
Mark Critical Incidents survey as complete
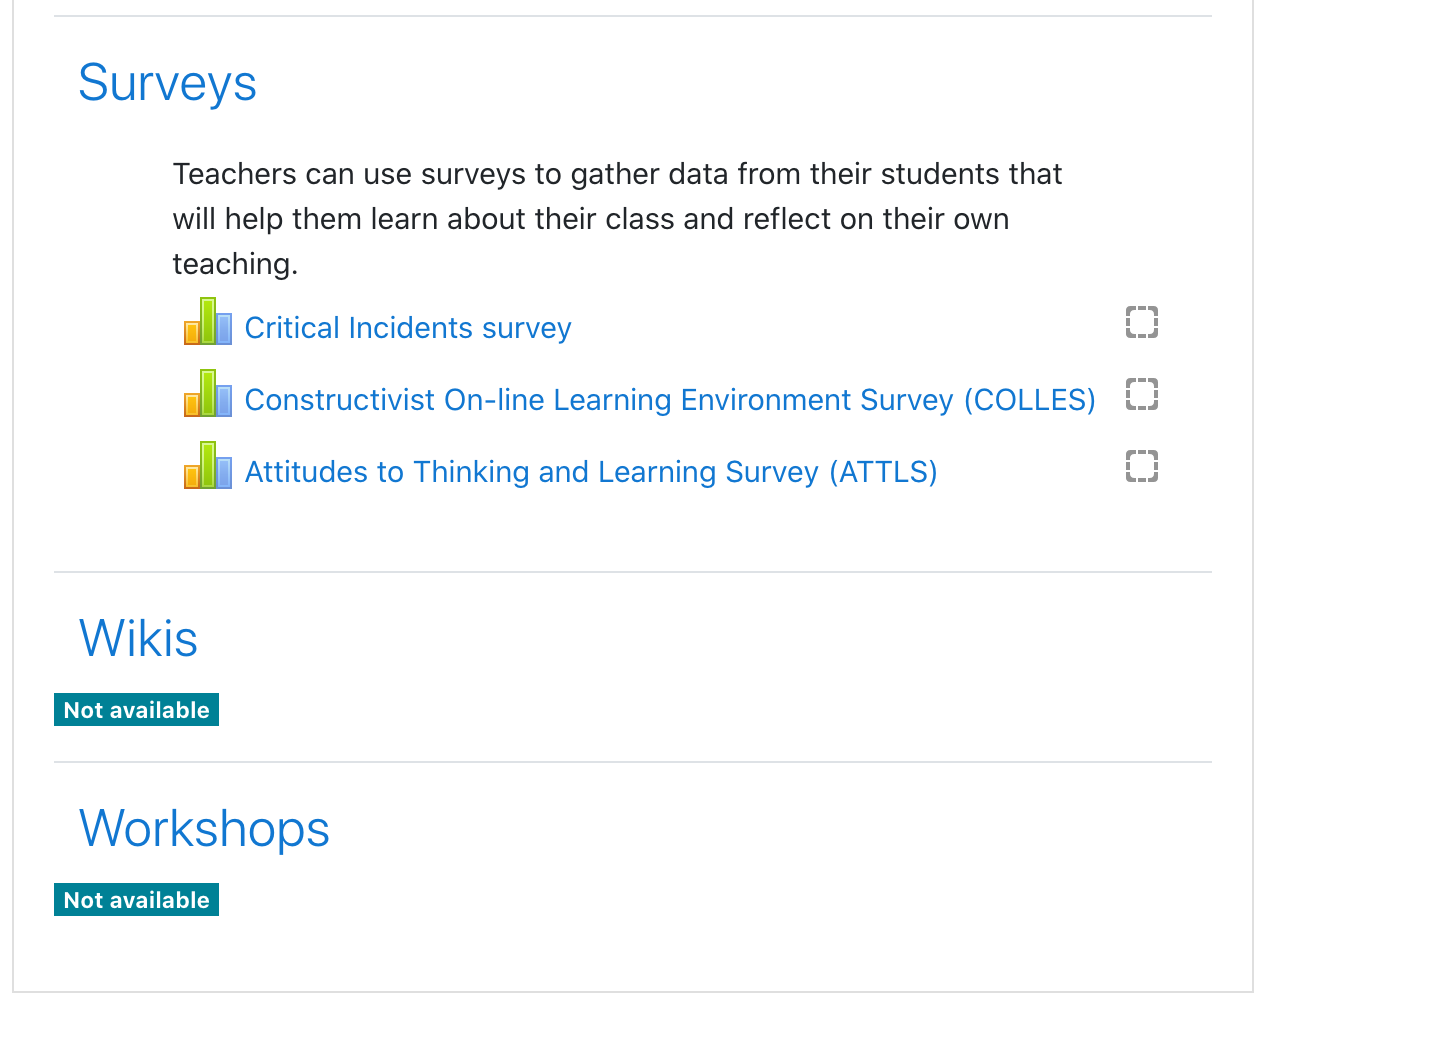1142,322
